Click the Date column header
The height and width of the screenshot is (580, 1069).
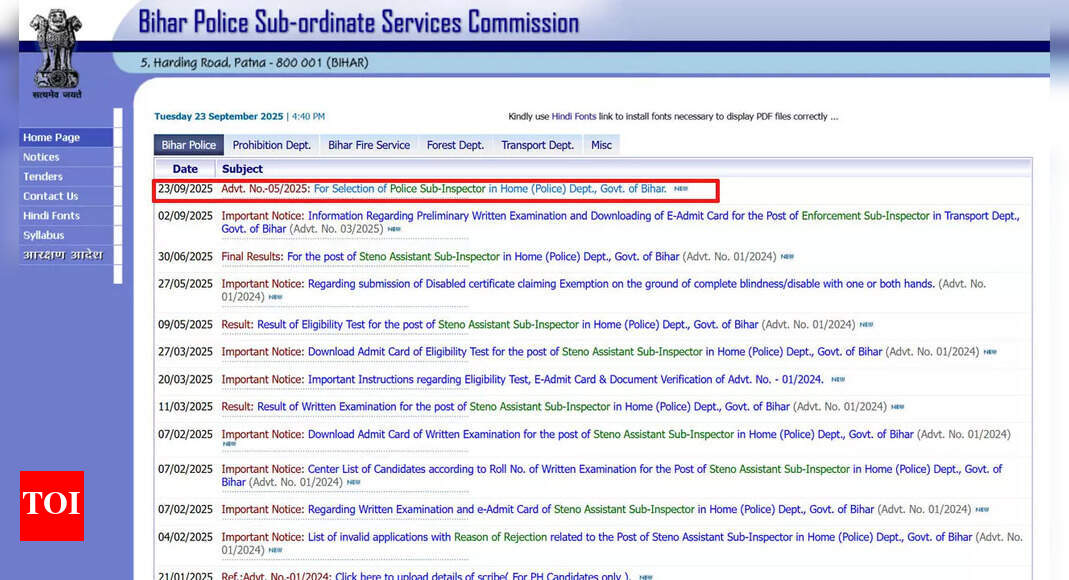tap(185, 169)
